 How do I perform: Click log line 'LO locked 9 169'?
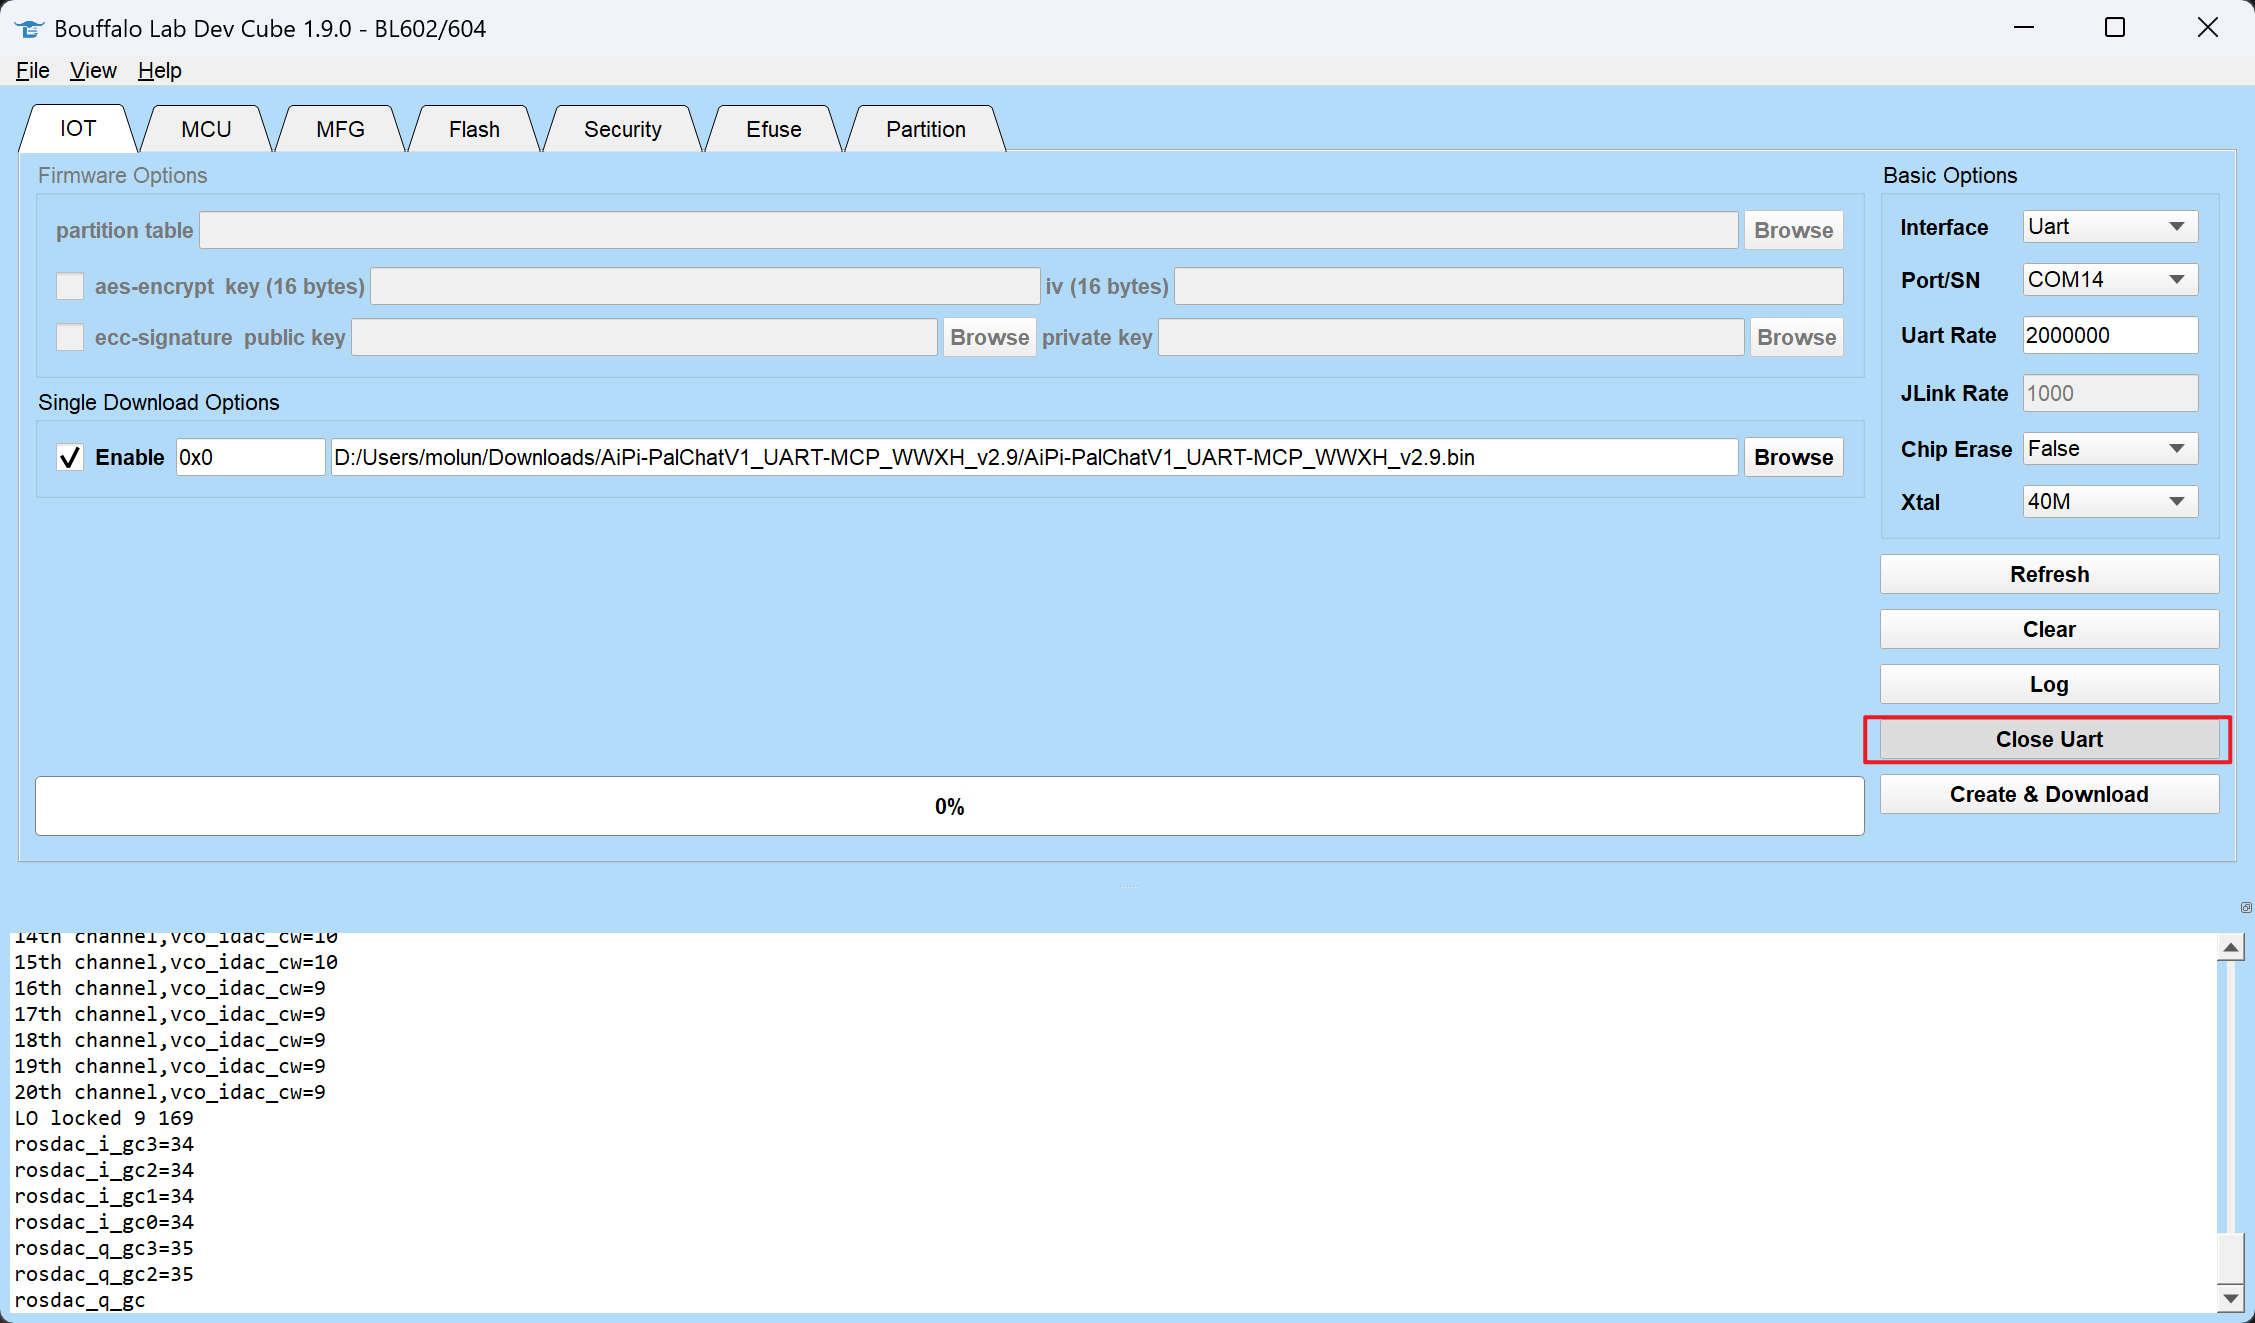click(x=104, y=1118)
